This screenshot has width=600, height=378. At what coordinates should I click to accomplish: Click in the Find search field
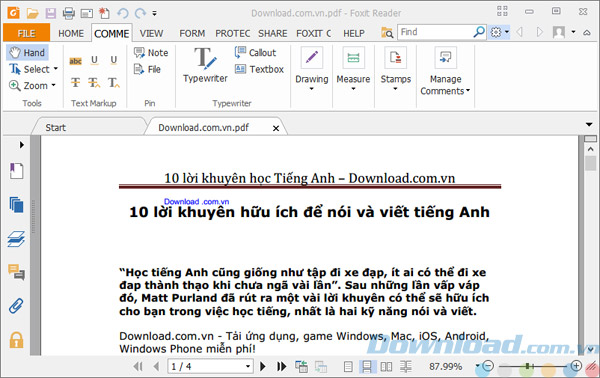(x=435, y=32)
